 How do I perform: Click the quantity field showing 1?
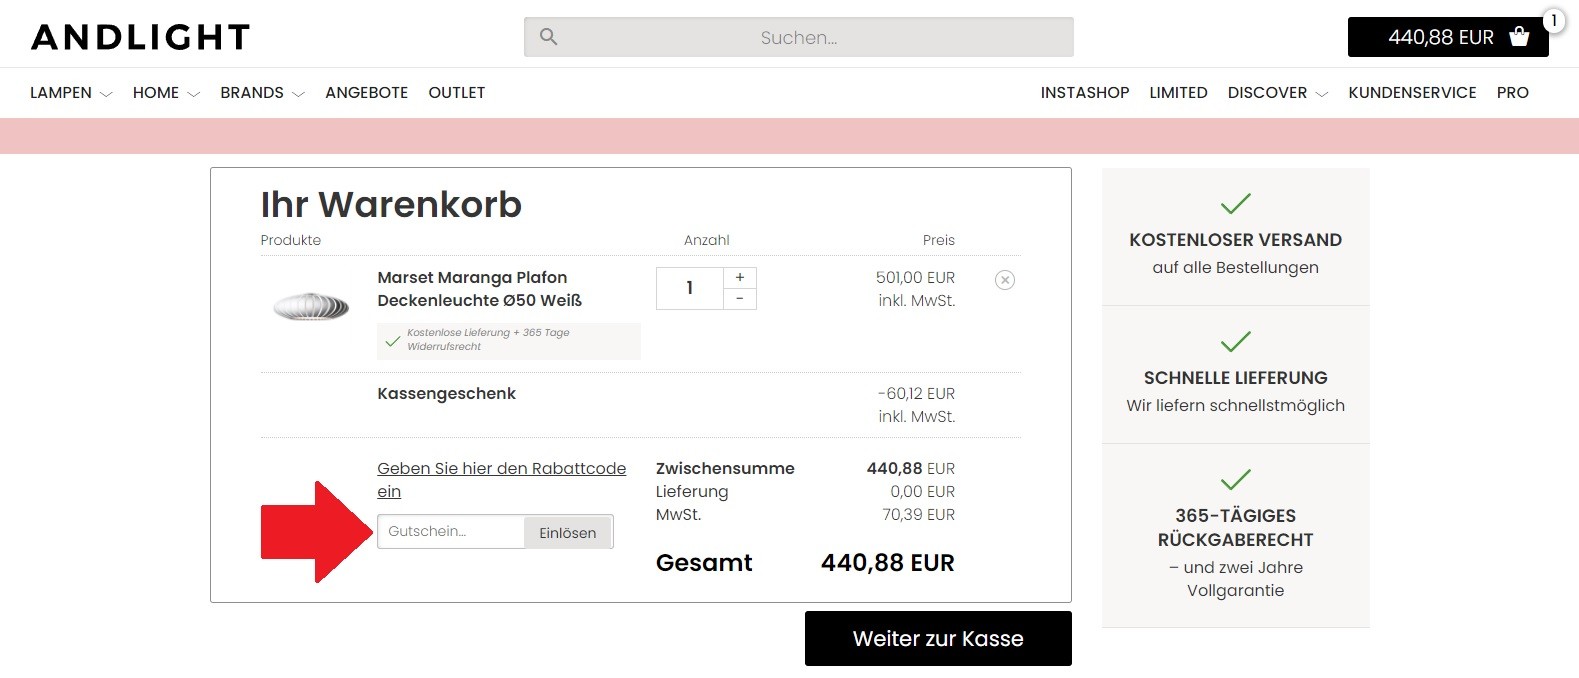coord(689,288)
